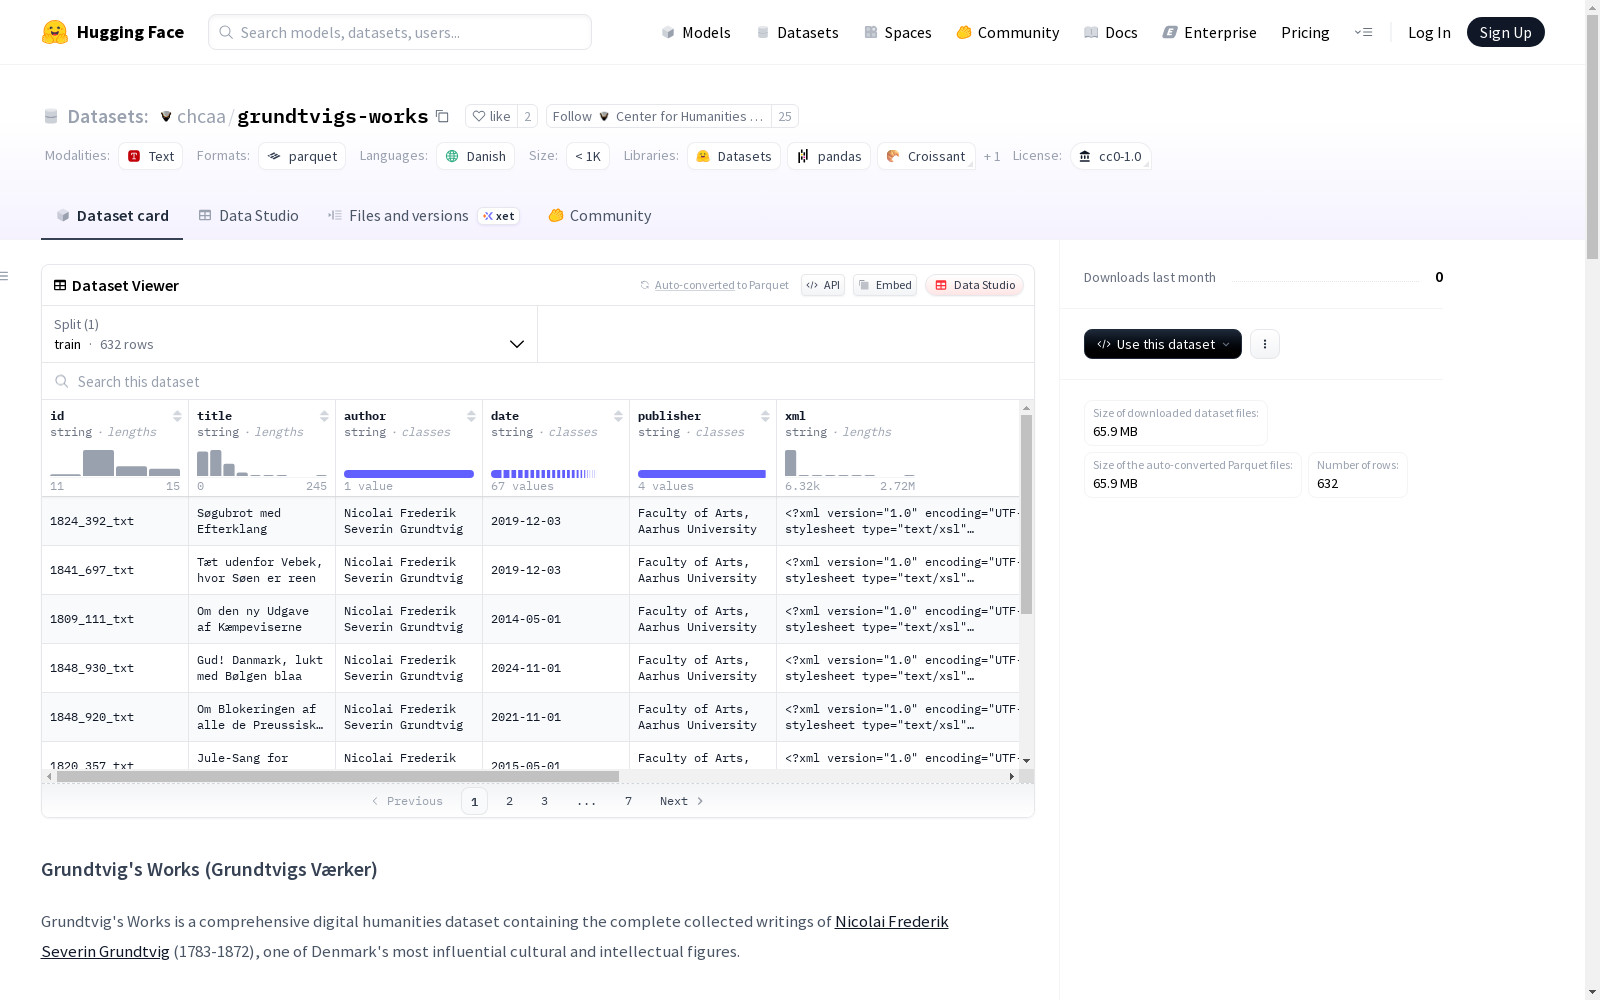Like the dataset via heart button
Screen dimensions: 1600x1000
491,116
